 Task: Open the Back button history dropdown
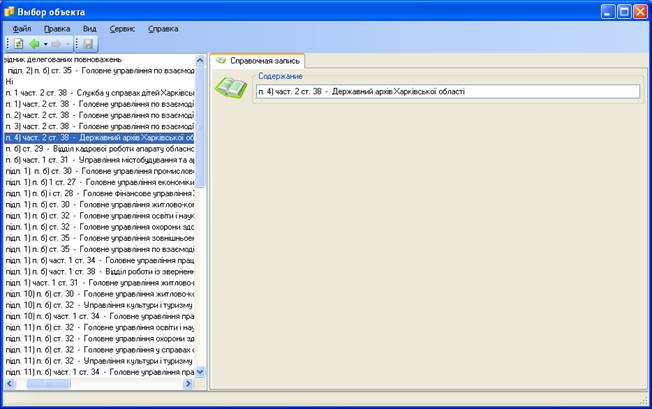click(x=45, y=45)
